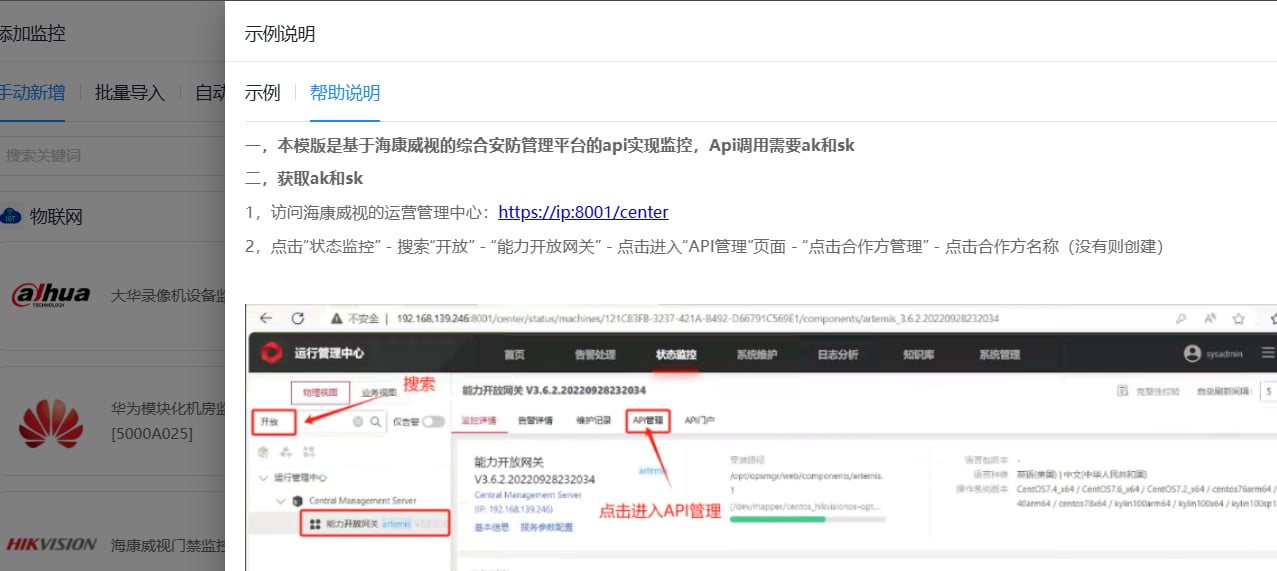Viewport: 1277px width, 571px height.
Task: Collapse the 运行管理中心 tree node
Action: 263,478
